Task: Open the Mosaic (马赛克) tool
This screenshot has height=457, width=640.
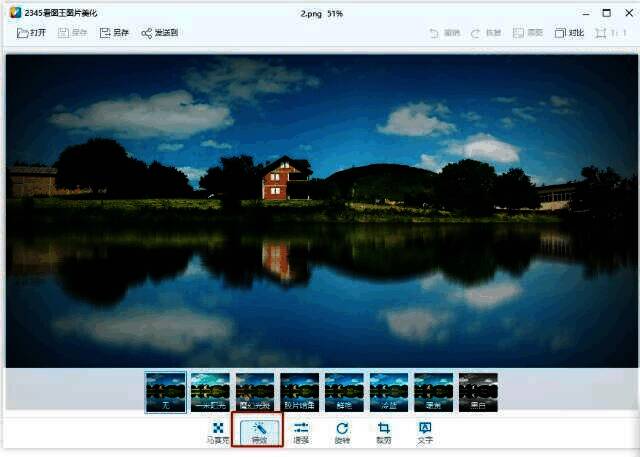Action: point(217,432)
